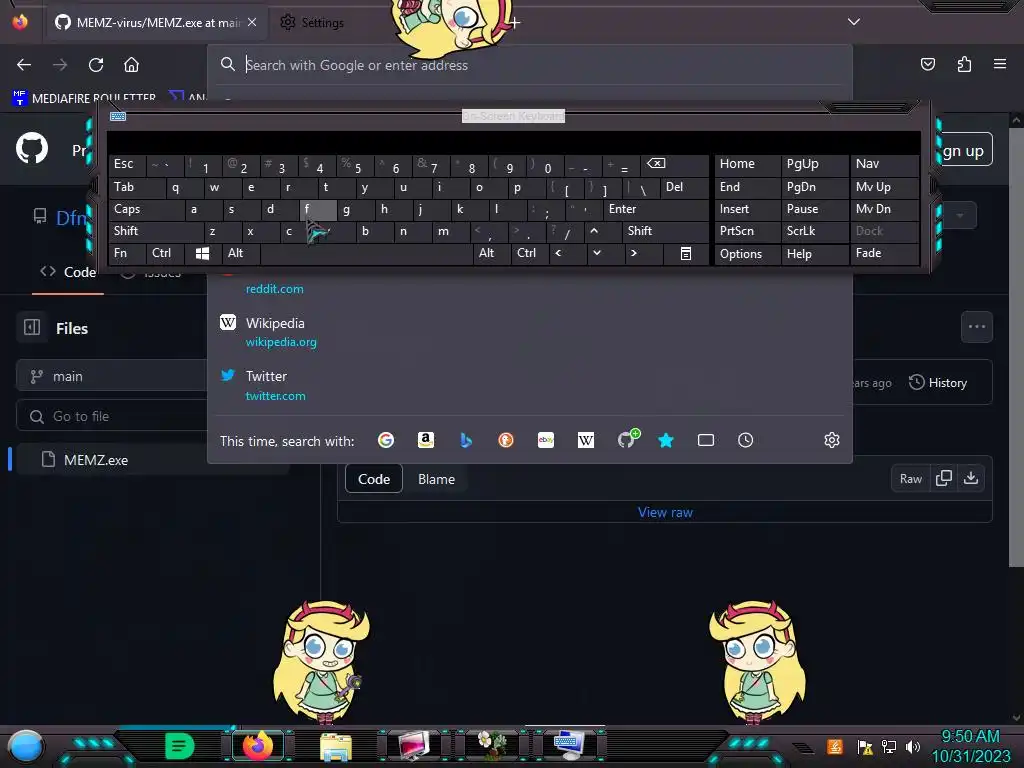Image resolution: width=1024 pixels, height=768 pixels.
Task: Open GitHub homepage logo
Action: pyautogui.click(x=32, y=148)
